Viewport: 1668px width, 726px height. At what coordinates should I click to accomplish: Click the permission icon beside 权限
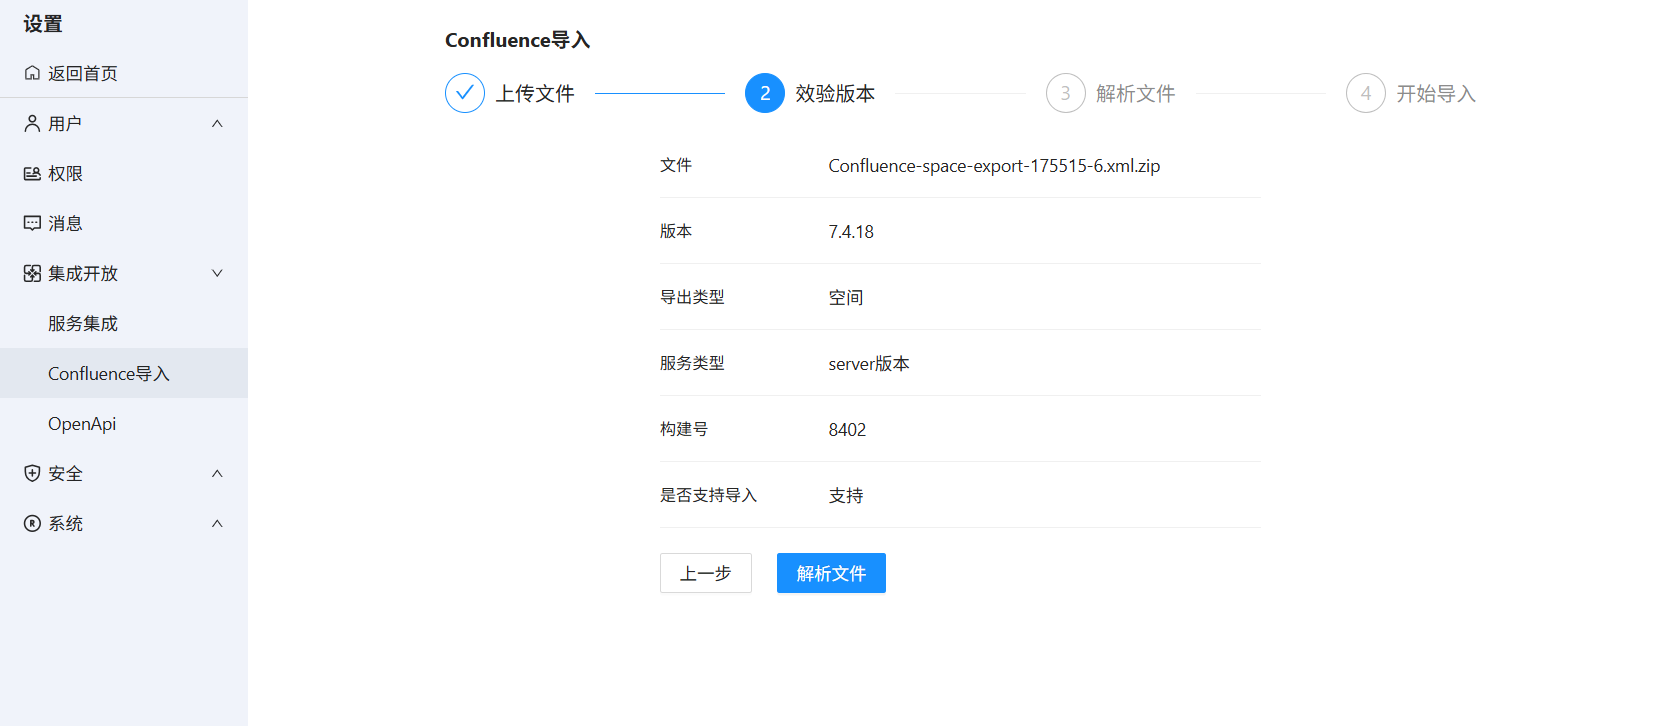click(x=32, y=173)
